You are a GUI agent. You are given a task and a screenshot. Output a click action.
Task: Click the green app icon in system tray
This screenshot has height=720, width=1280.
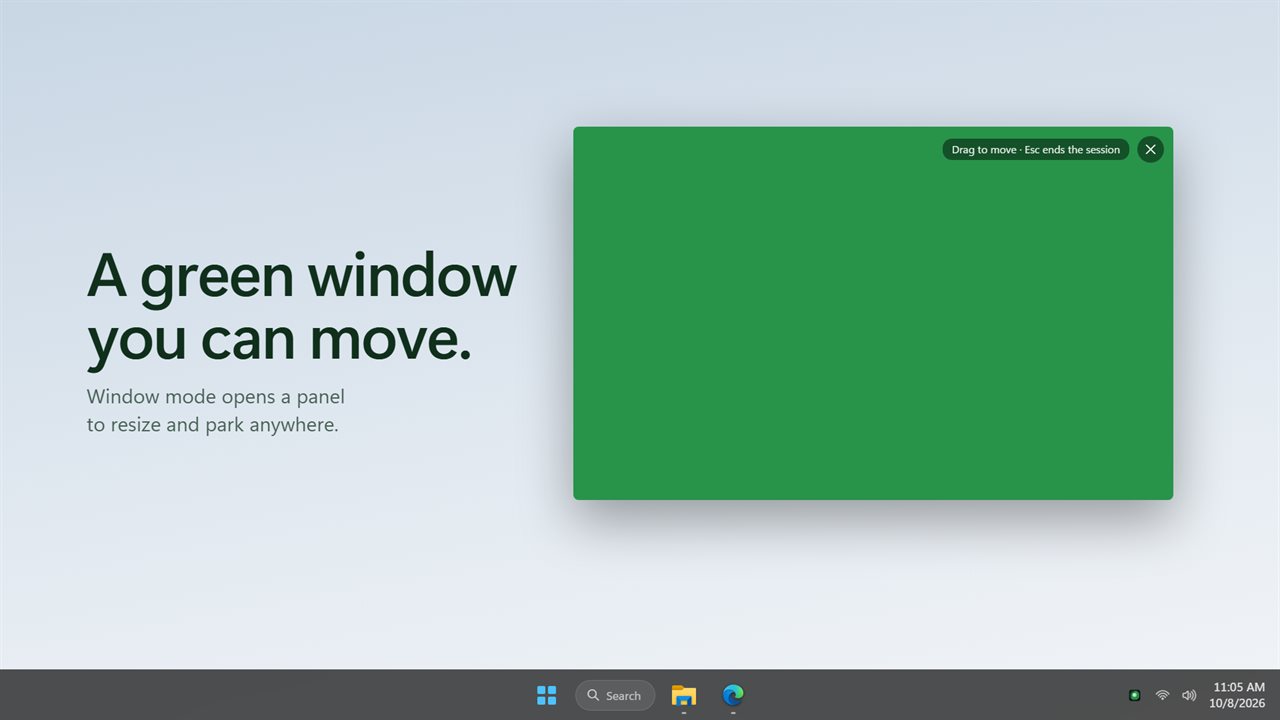1134,695
